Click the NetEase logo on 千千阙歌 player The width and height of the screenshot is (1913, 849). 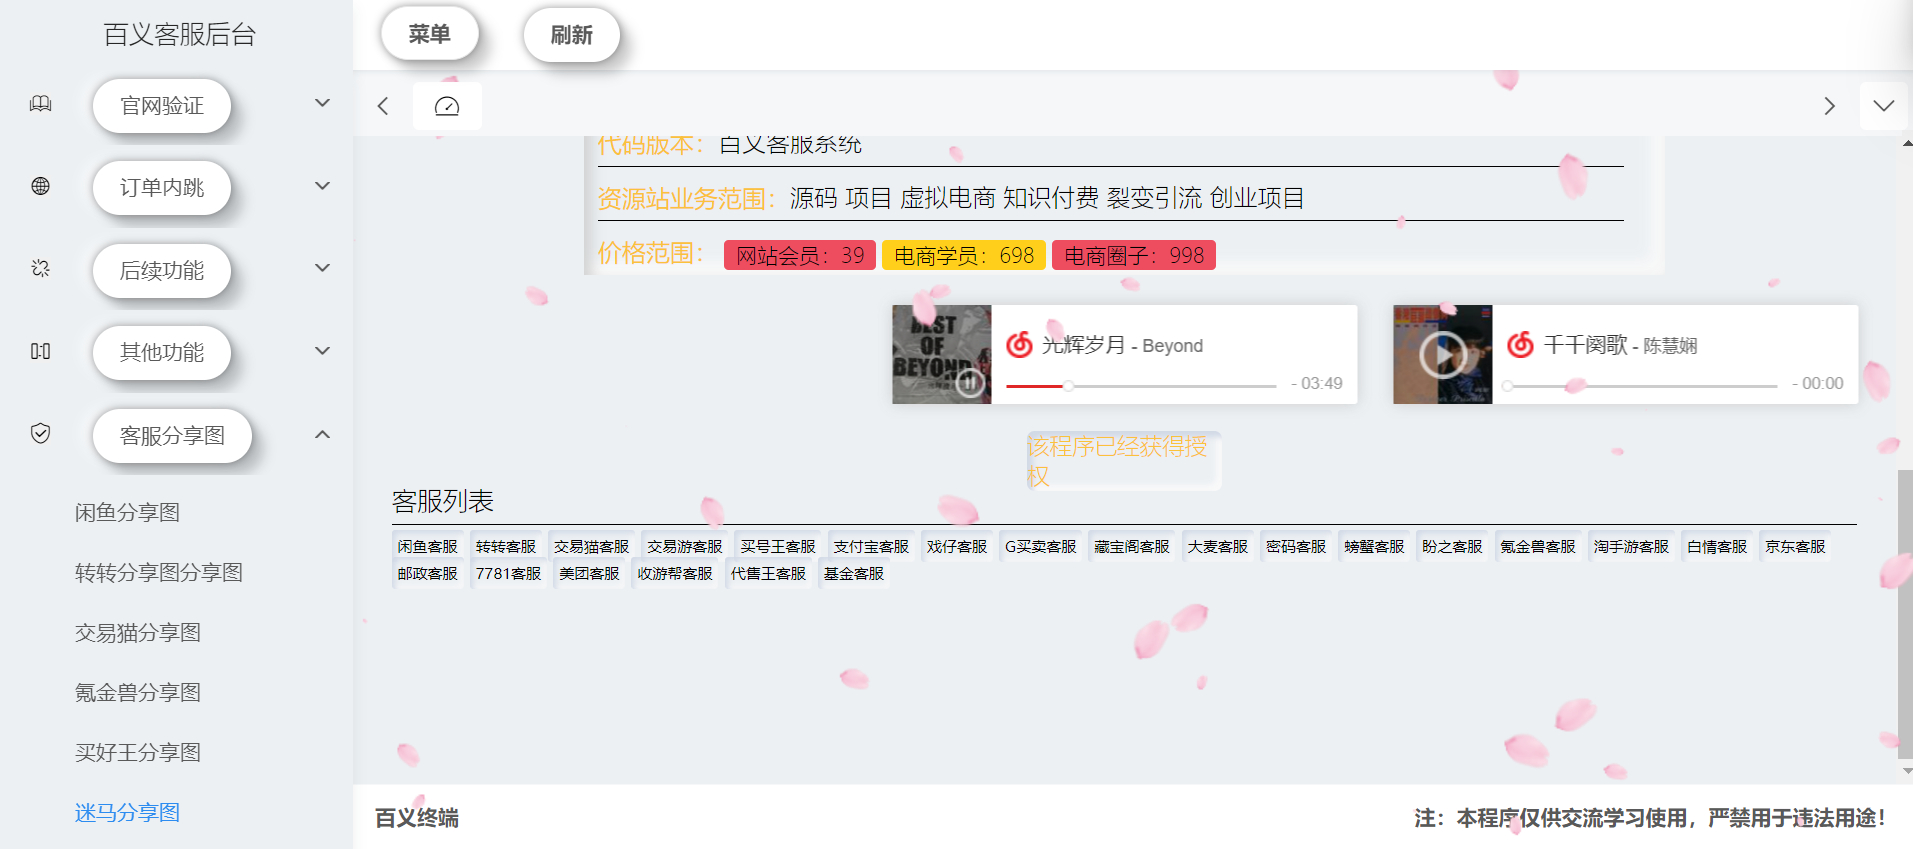coord(1520,345)
